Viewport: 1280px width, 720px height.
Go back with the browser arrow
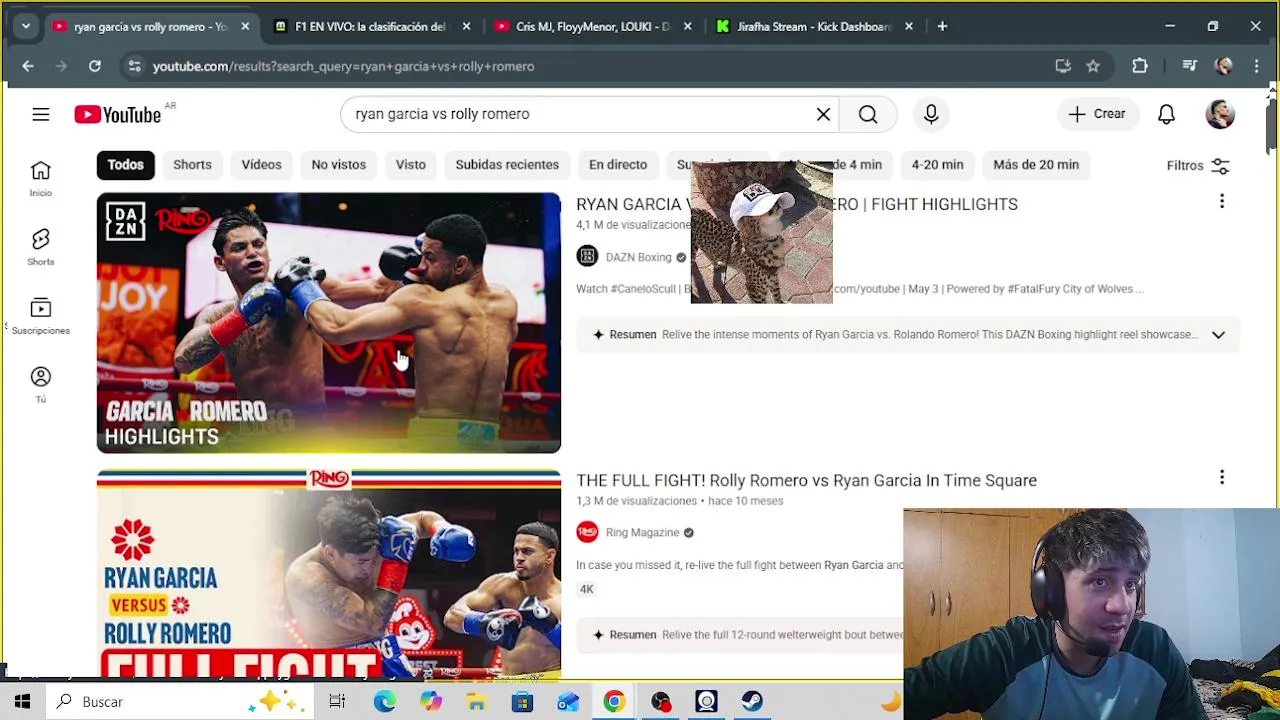coord(28,66)
